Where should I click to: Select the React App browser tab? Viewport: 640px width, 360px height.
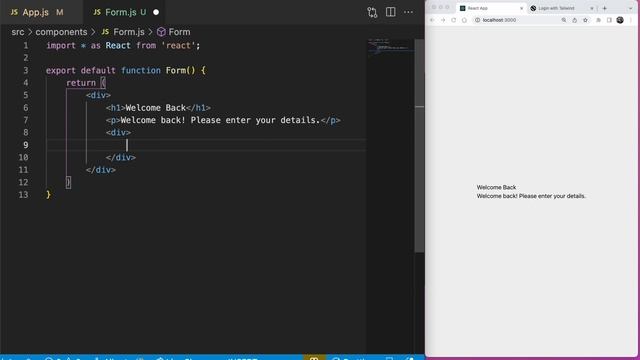tap(491, 8)
